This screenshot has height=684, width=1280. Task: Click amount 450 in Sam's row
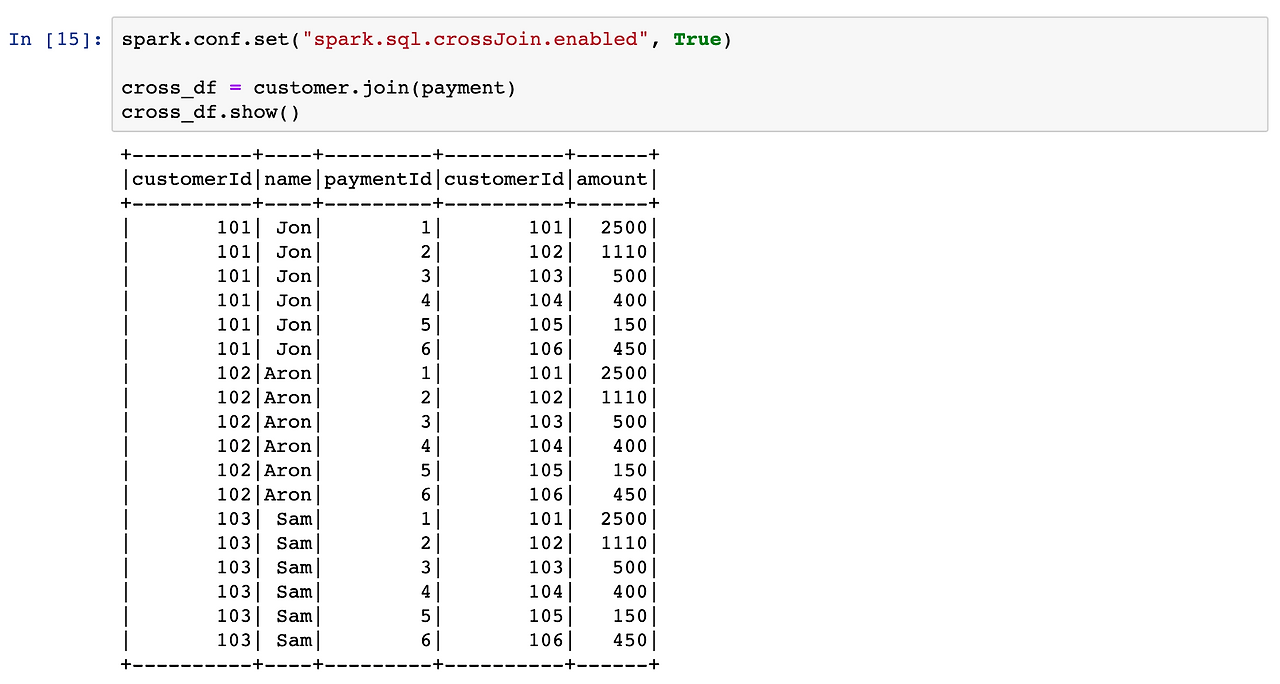pos(631,640)
